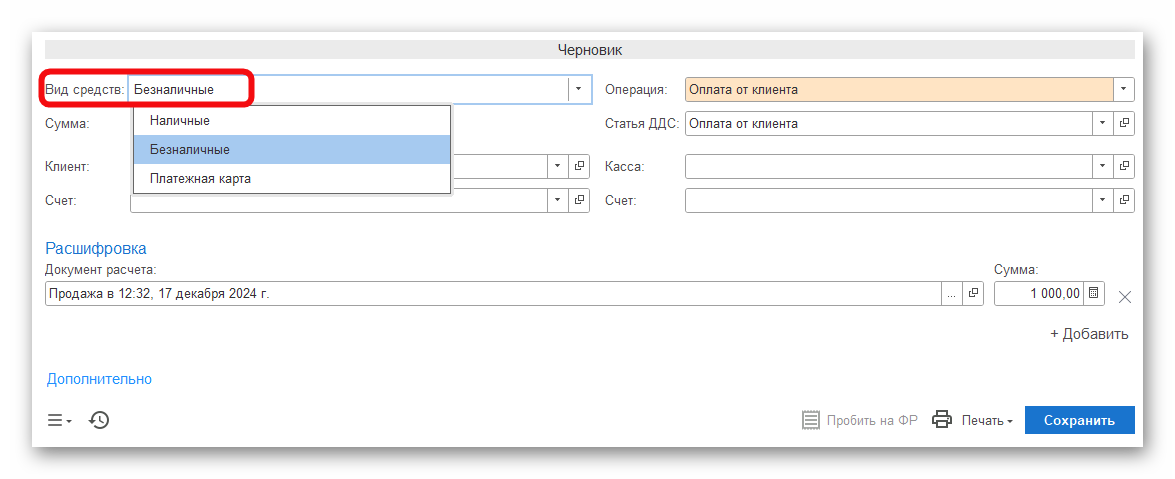Screen dimensions: 1175x479
Task: Expand the Дополнительно section
Action: click(x=99, y=379)
